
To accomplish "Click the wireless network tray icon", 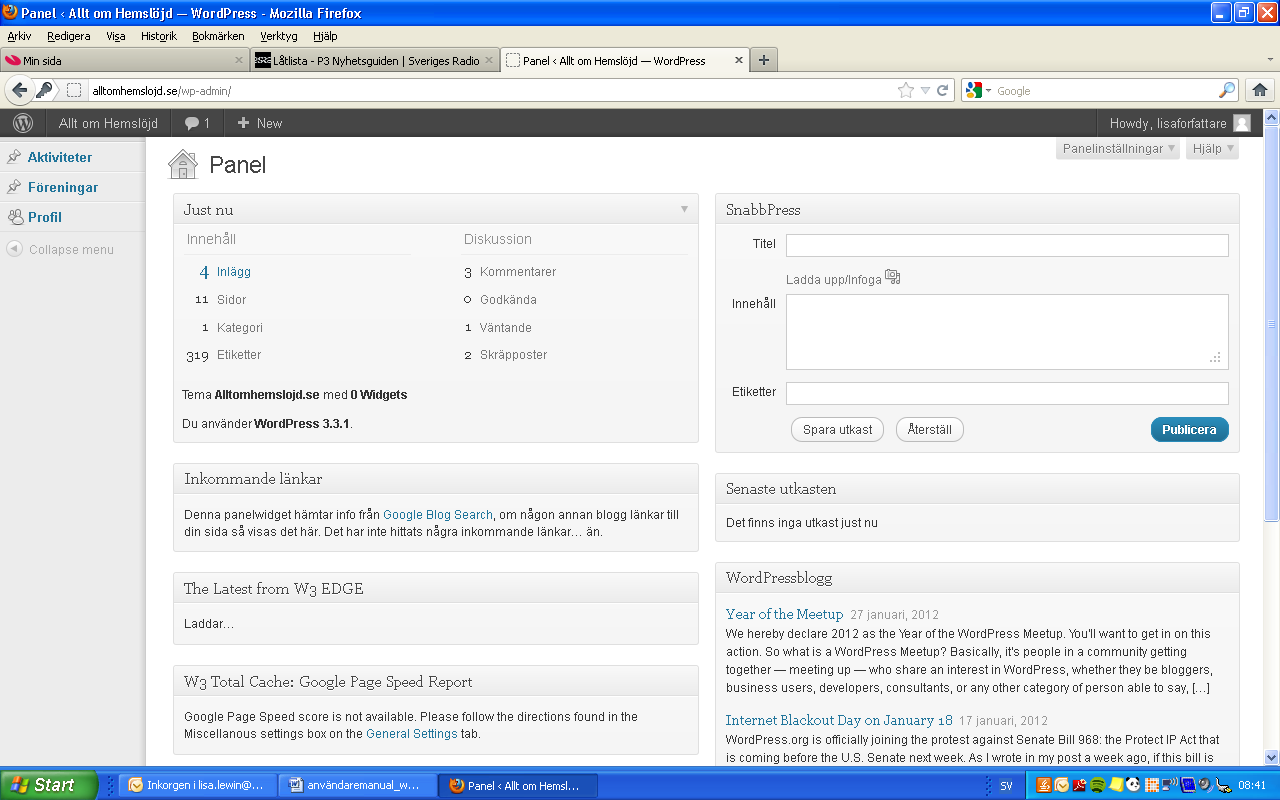I will (x=1170, y=785).
